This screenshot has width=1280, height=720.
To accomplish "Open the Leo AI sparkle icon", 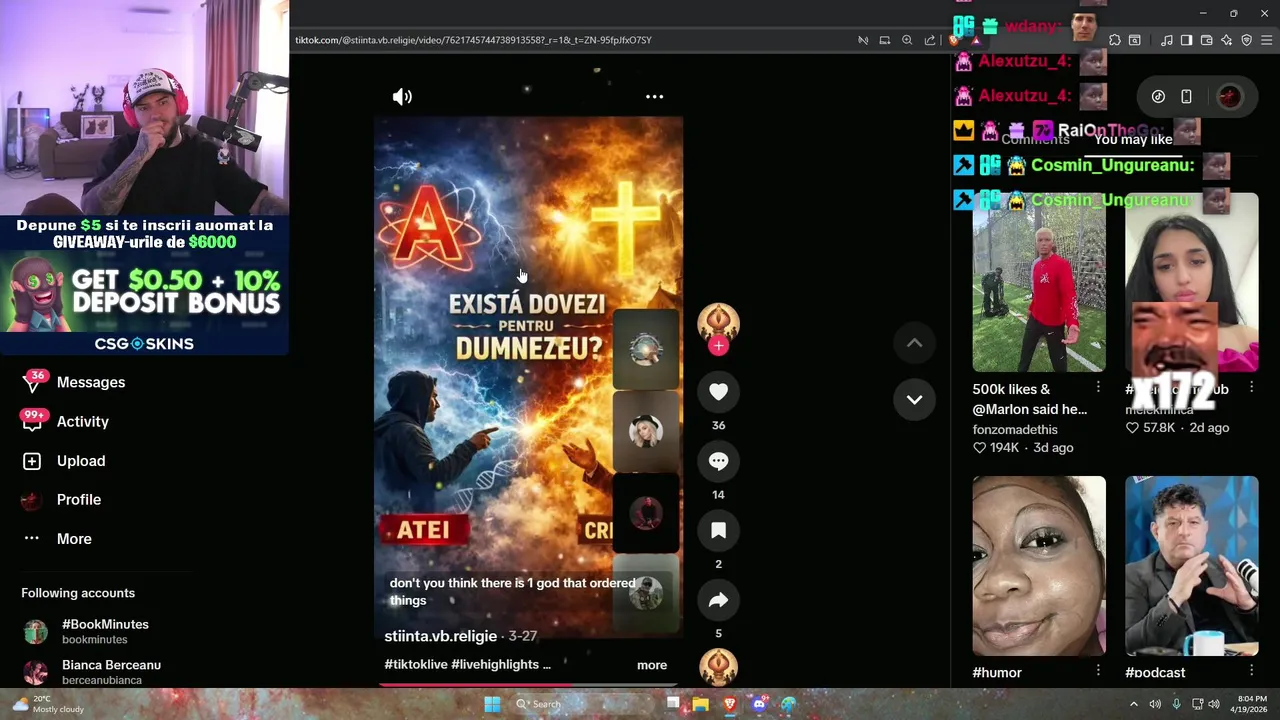I will point(1227,40).
